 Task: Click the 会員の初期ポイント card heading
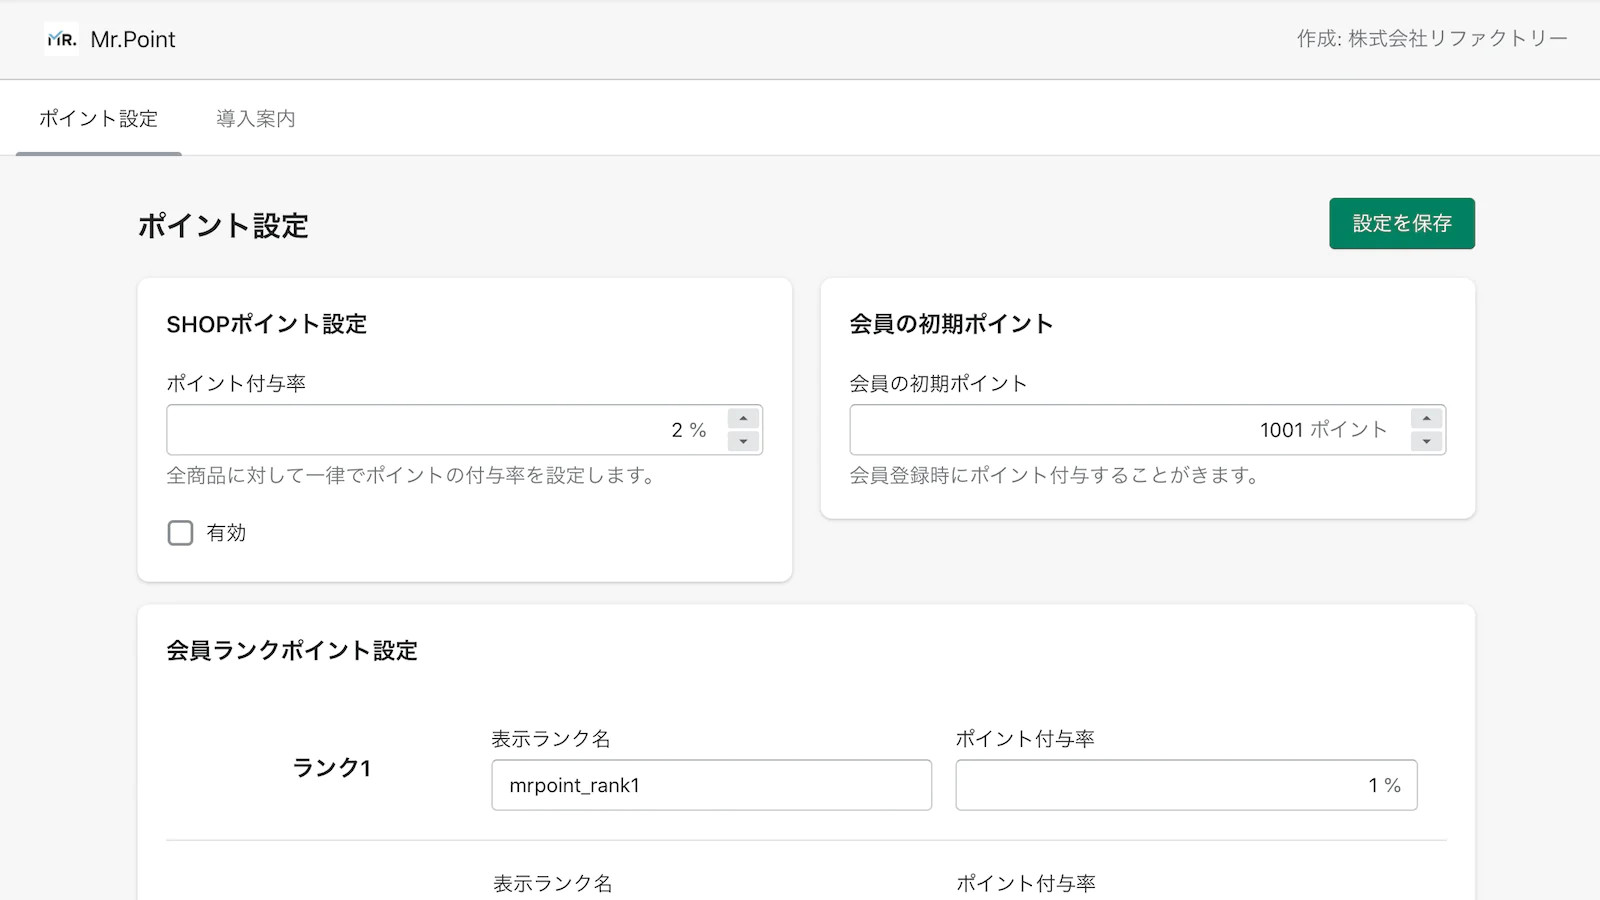click(951, 324)
